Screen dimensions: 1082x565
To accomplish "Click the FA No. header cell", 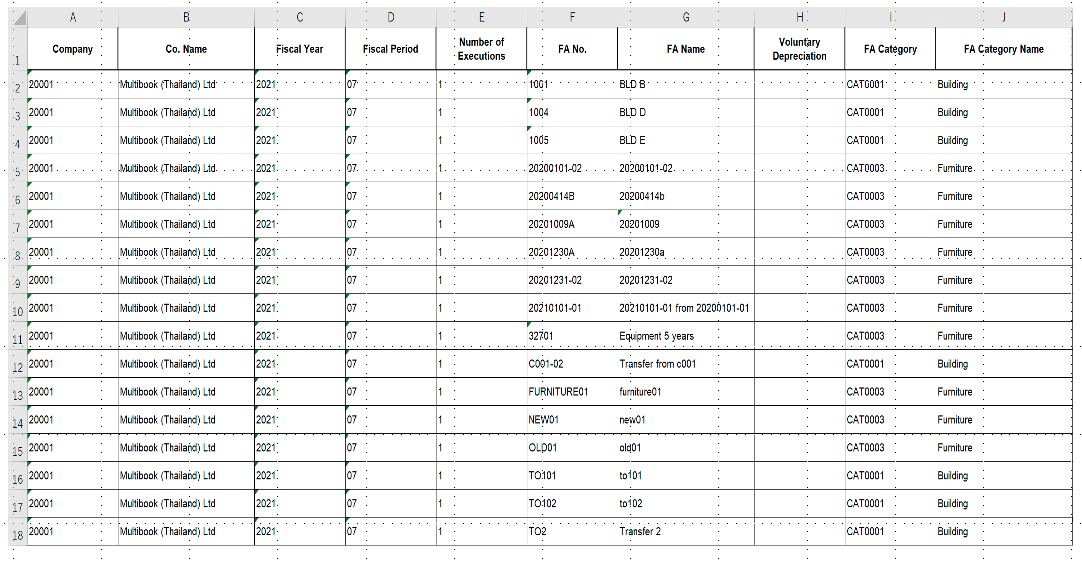I will click(572, 49).
